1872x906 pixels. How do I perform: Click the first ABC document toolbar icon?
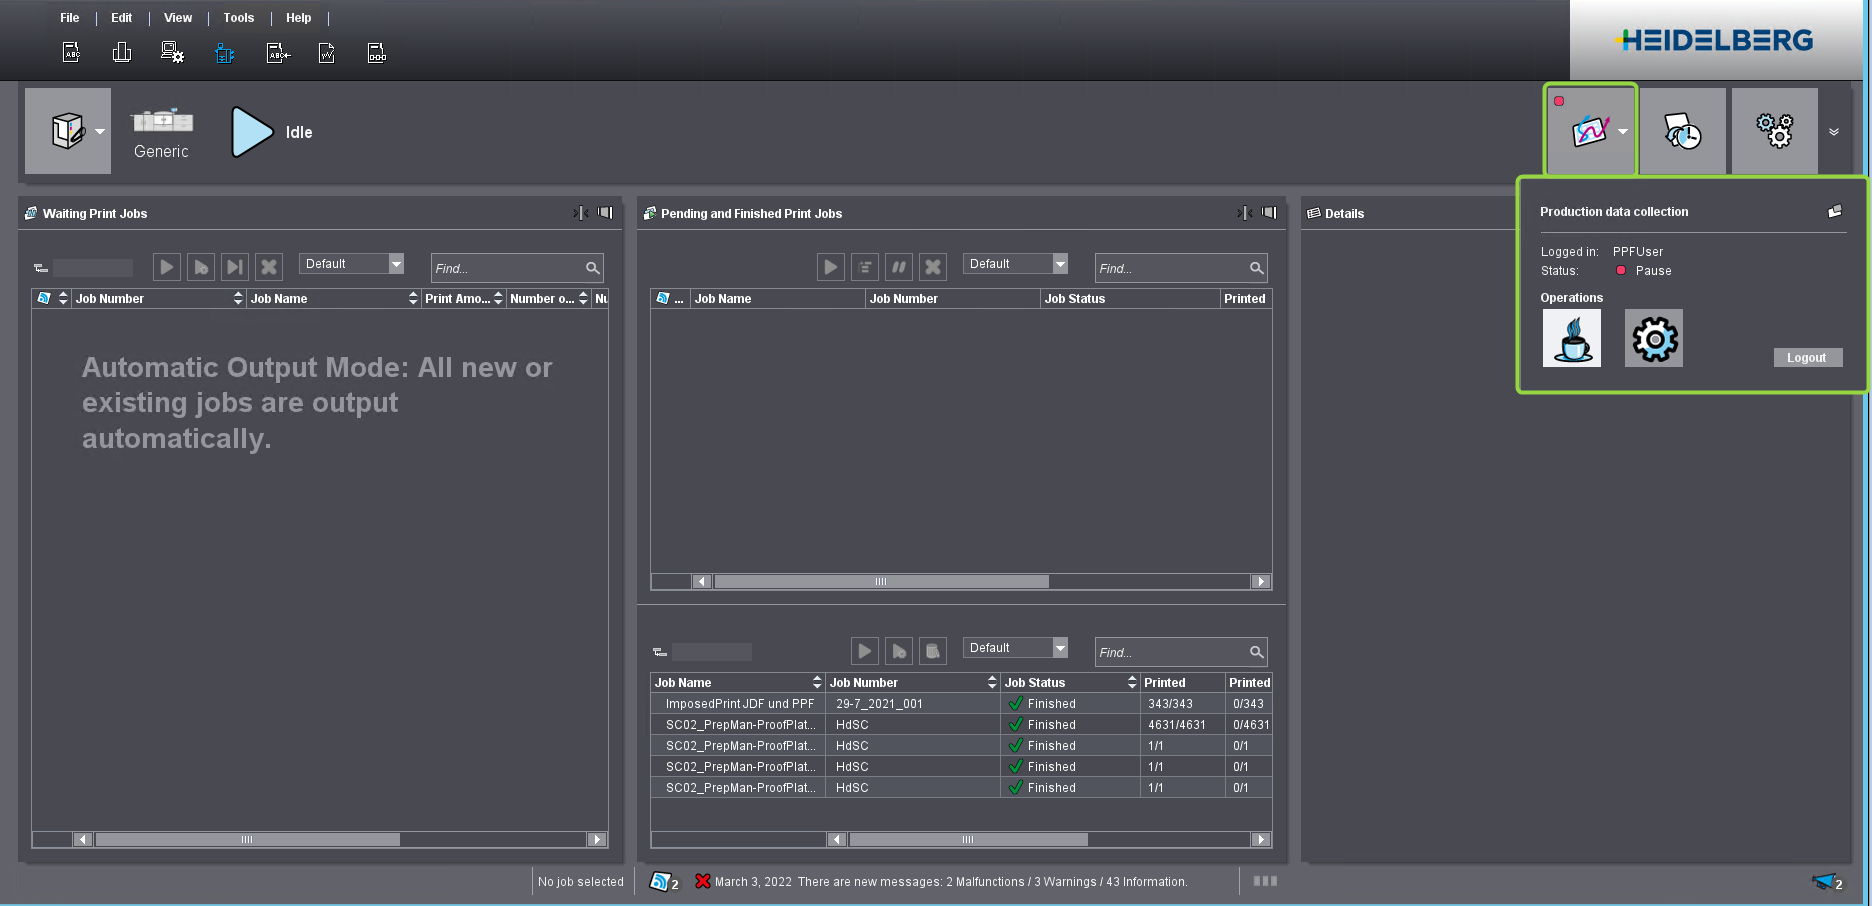[71, 53]
